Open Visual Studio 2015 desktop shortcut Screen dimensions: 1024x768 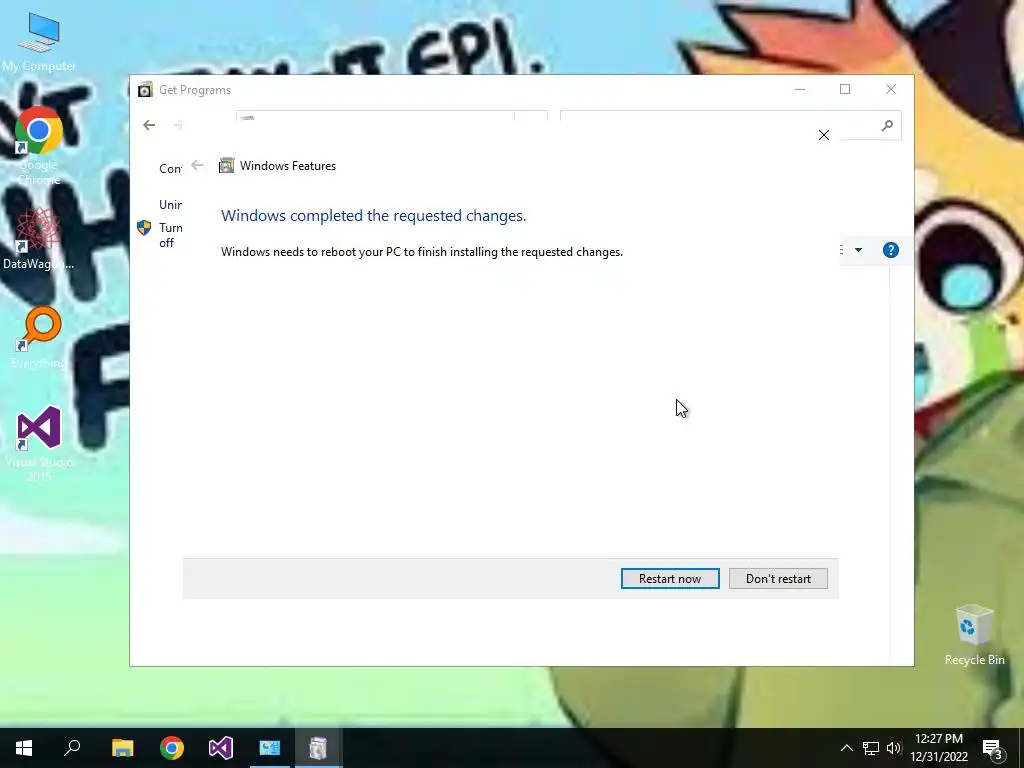39,443
